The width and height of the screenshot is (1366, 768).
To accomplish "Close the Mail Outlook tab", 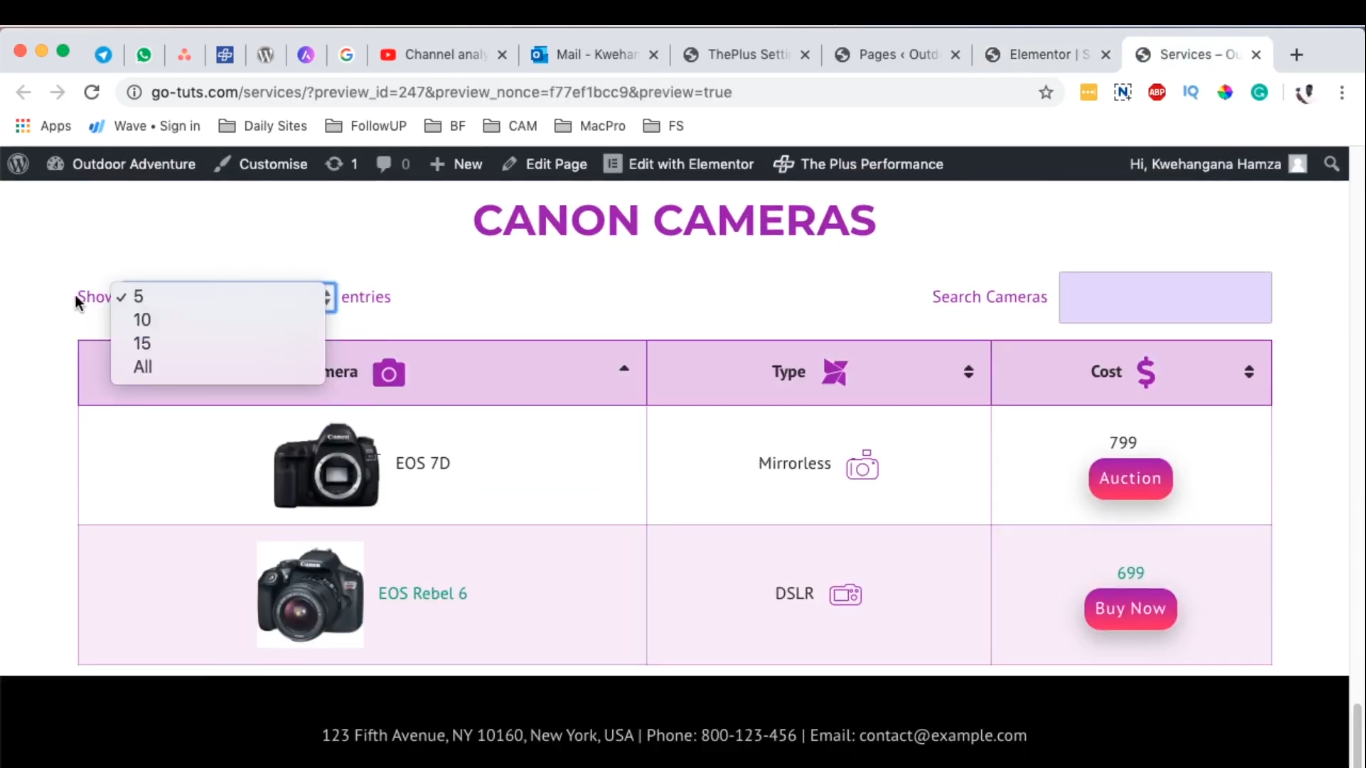I will point(654,55).
